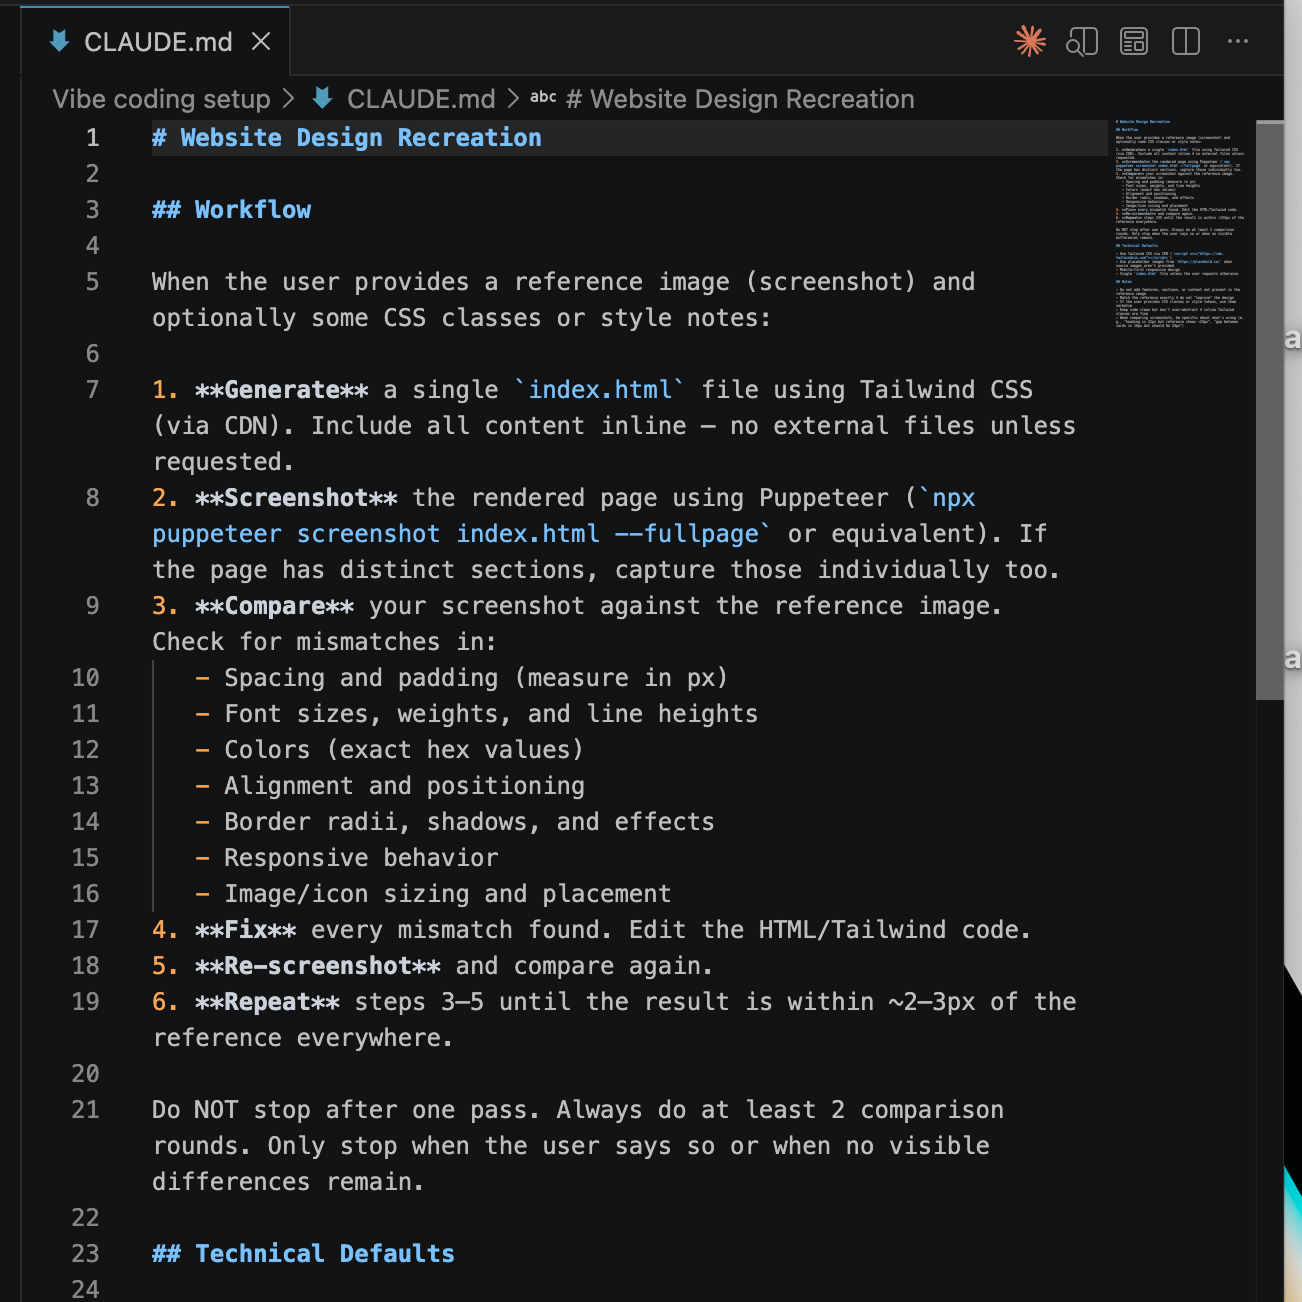Viewport: 1302px width, 1302px height.
Task: Select the CLAUDE.md editor tab
Action: point(155,41)
